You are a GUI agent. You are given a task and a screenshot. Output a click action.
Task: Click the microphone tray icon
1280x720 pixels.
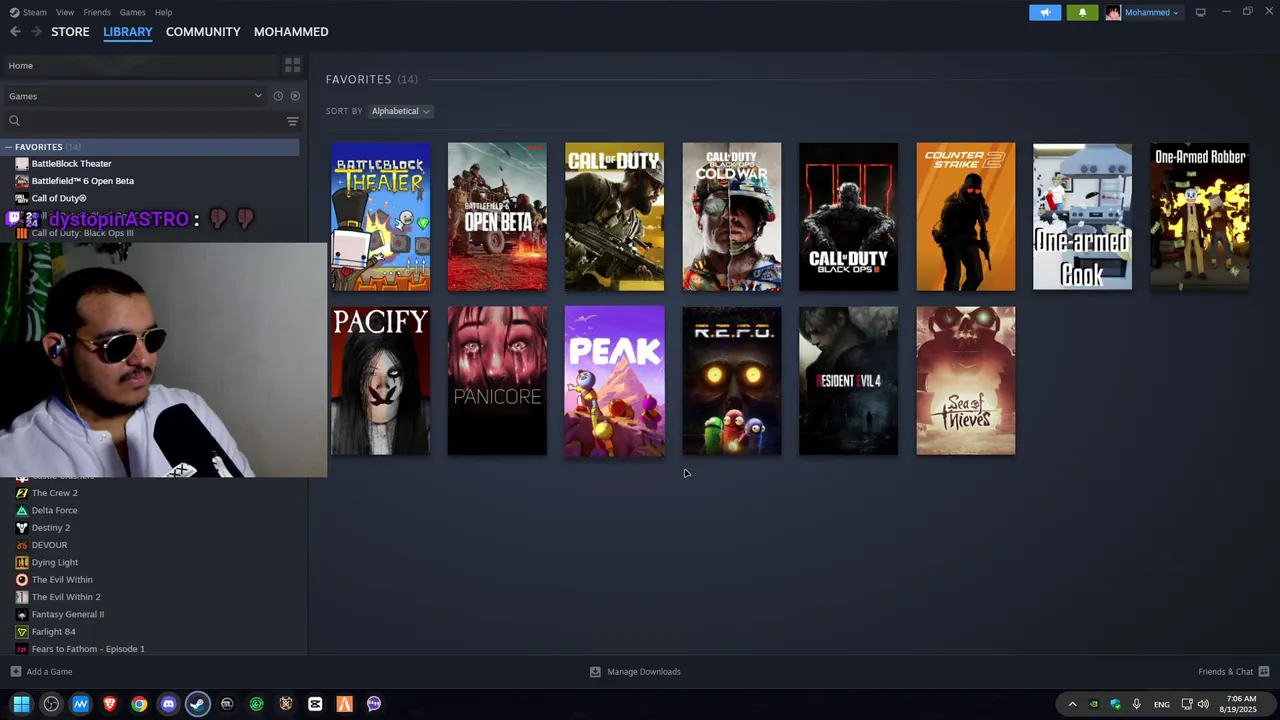(x=1136, y=704)
